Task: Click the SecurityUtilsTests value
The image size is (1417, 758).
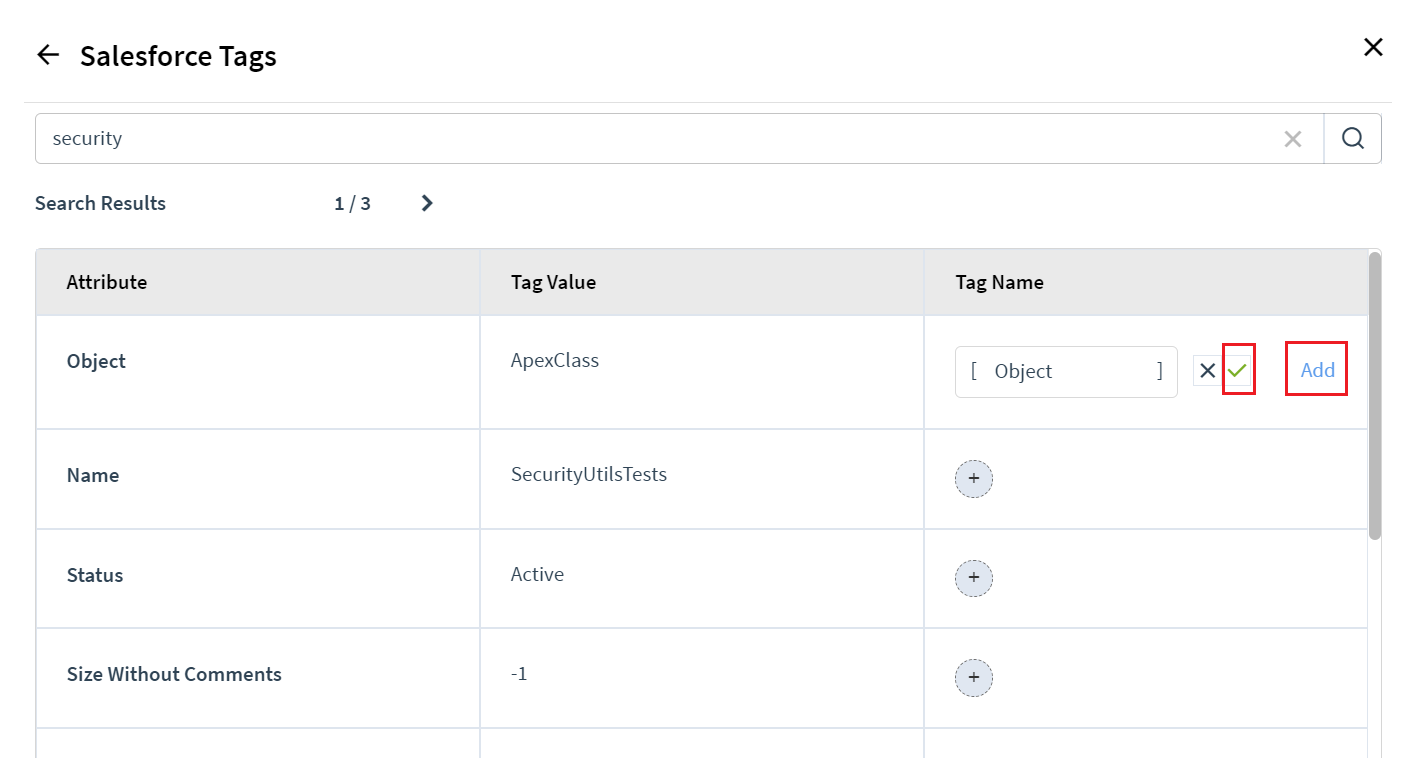Action: coord(589,474)
